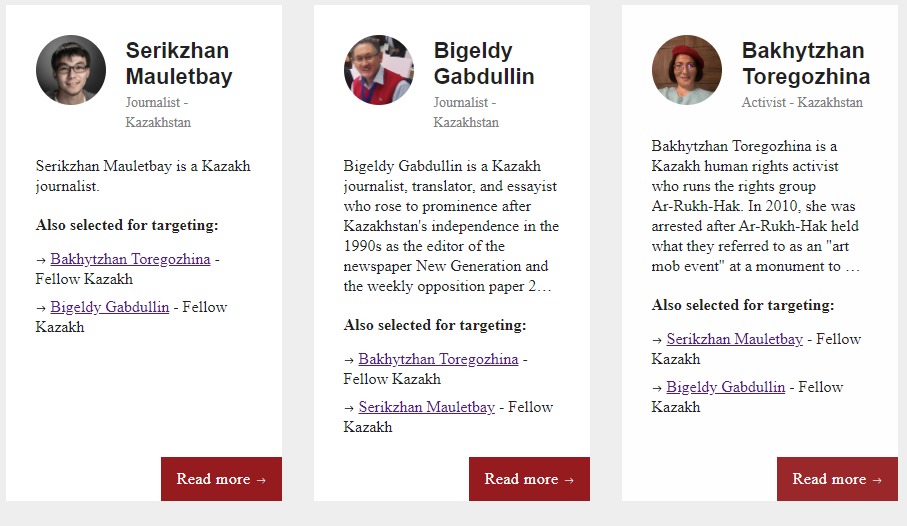Click Bigeldy Gabdullin's truncated biography text
Image resolution: width=907 pixels, height=526 pixels.
point(451,226)
